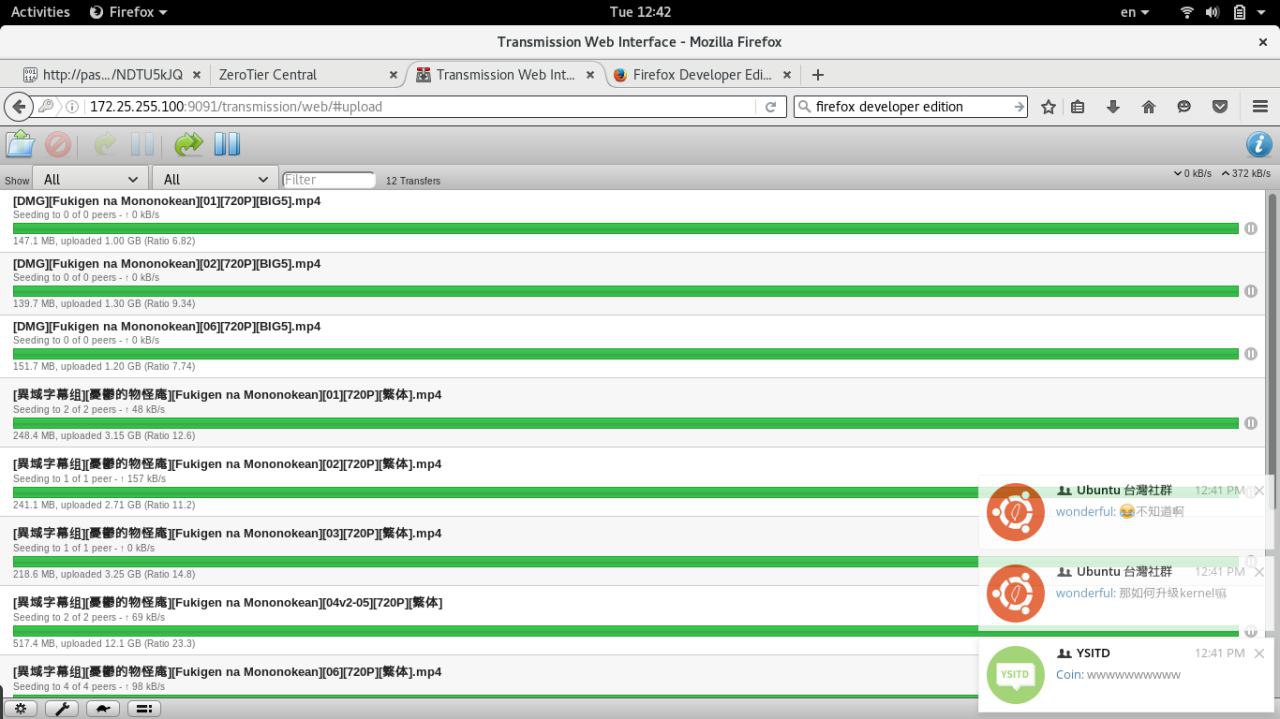
Task: Close the Firefox Developer Edition tab
Action: click(787, 74)
